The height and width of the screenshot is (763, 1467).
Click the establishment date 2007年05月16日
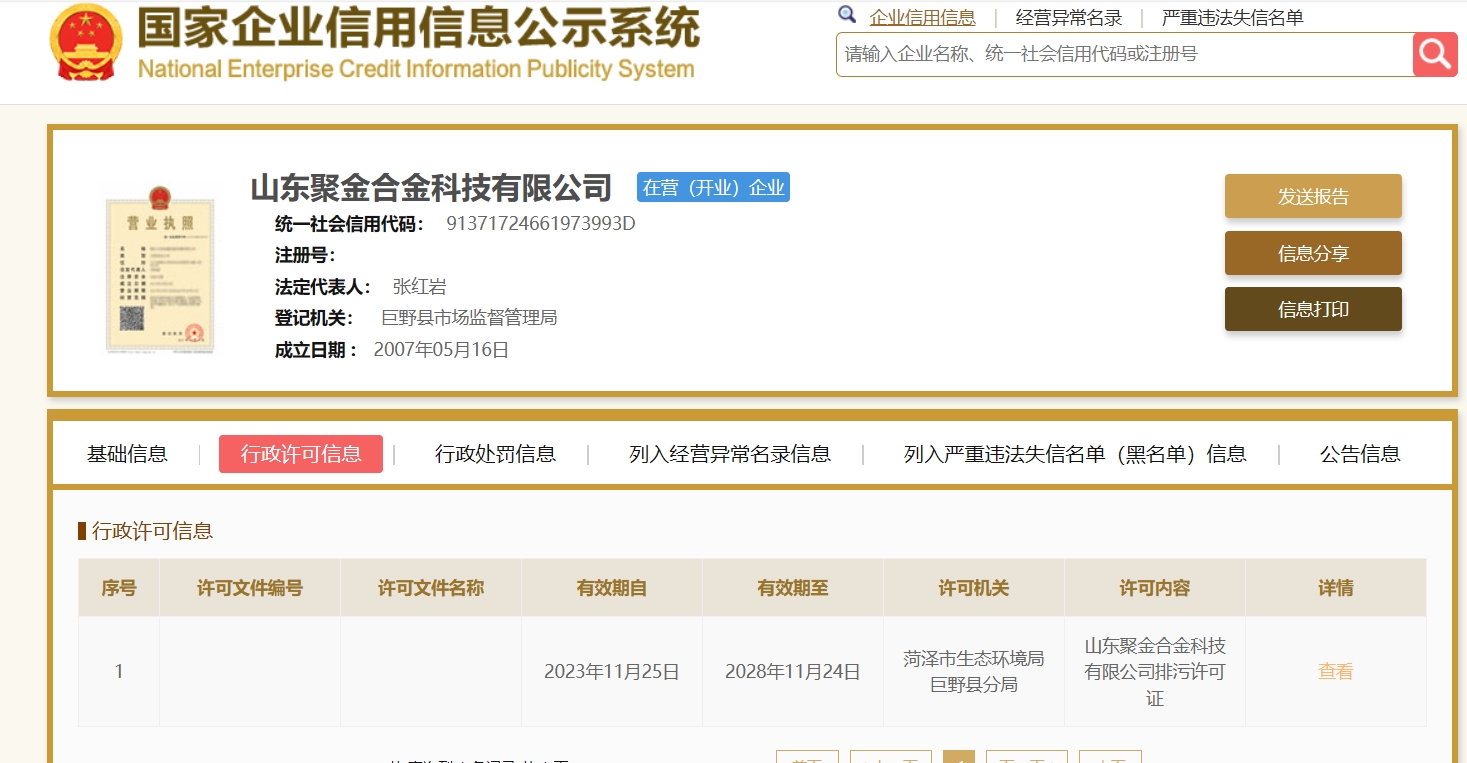point(441,350)
